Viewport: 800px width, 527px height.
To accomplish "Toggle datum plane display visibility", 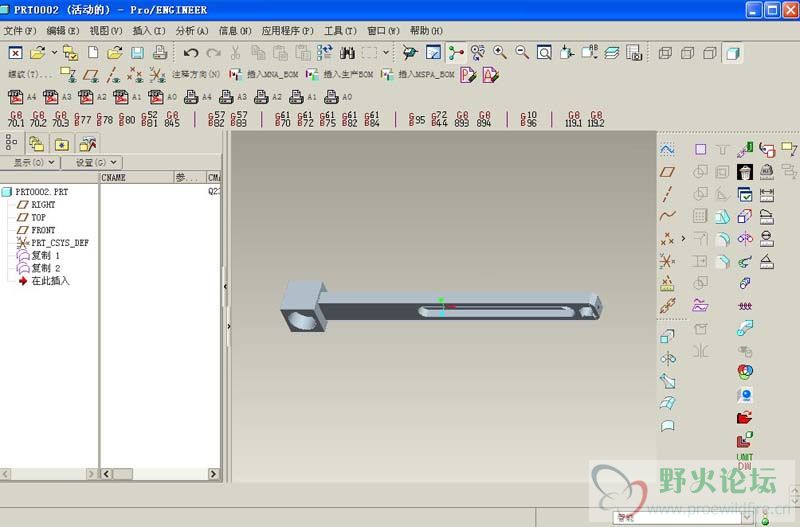I will click(91, 75).
